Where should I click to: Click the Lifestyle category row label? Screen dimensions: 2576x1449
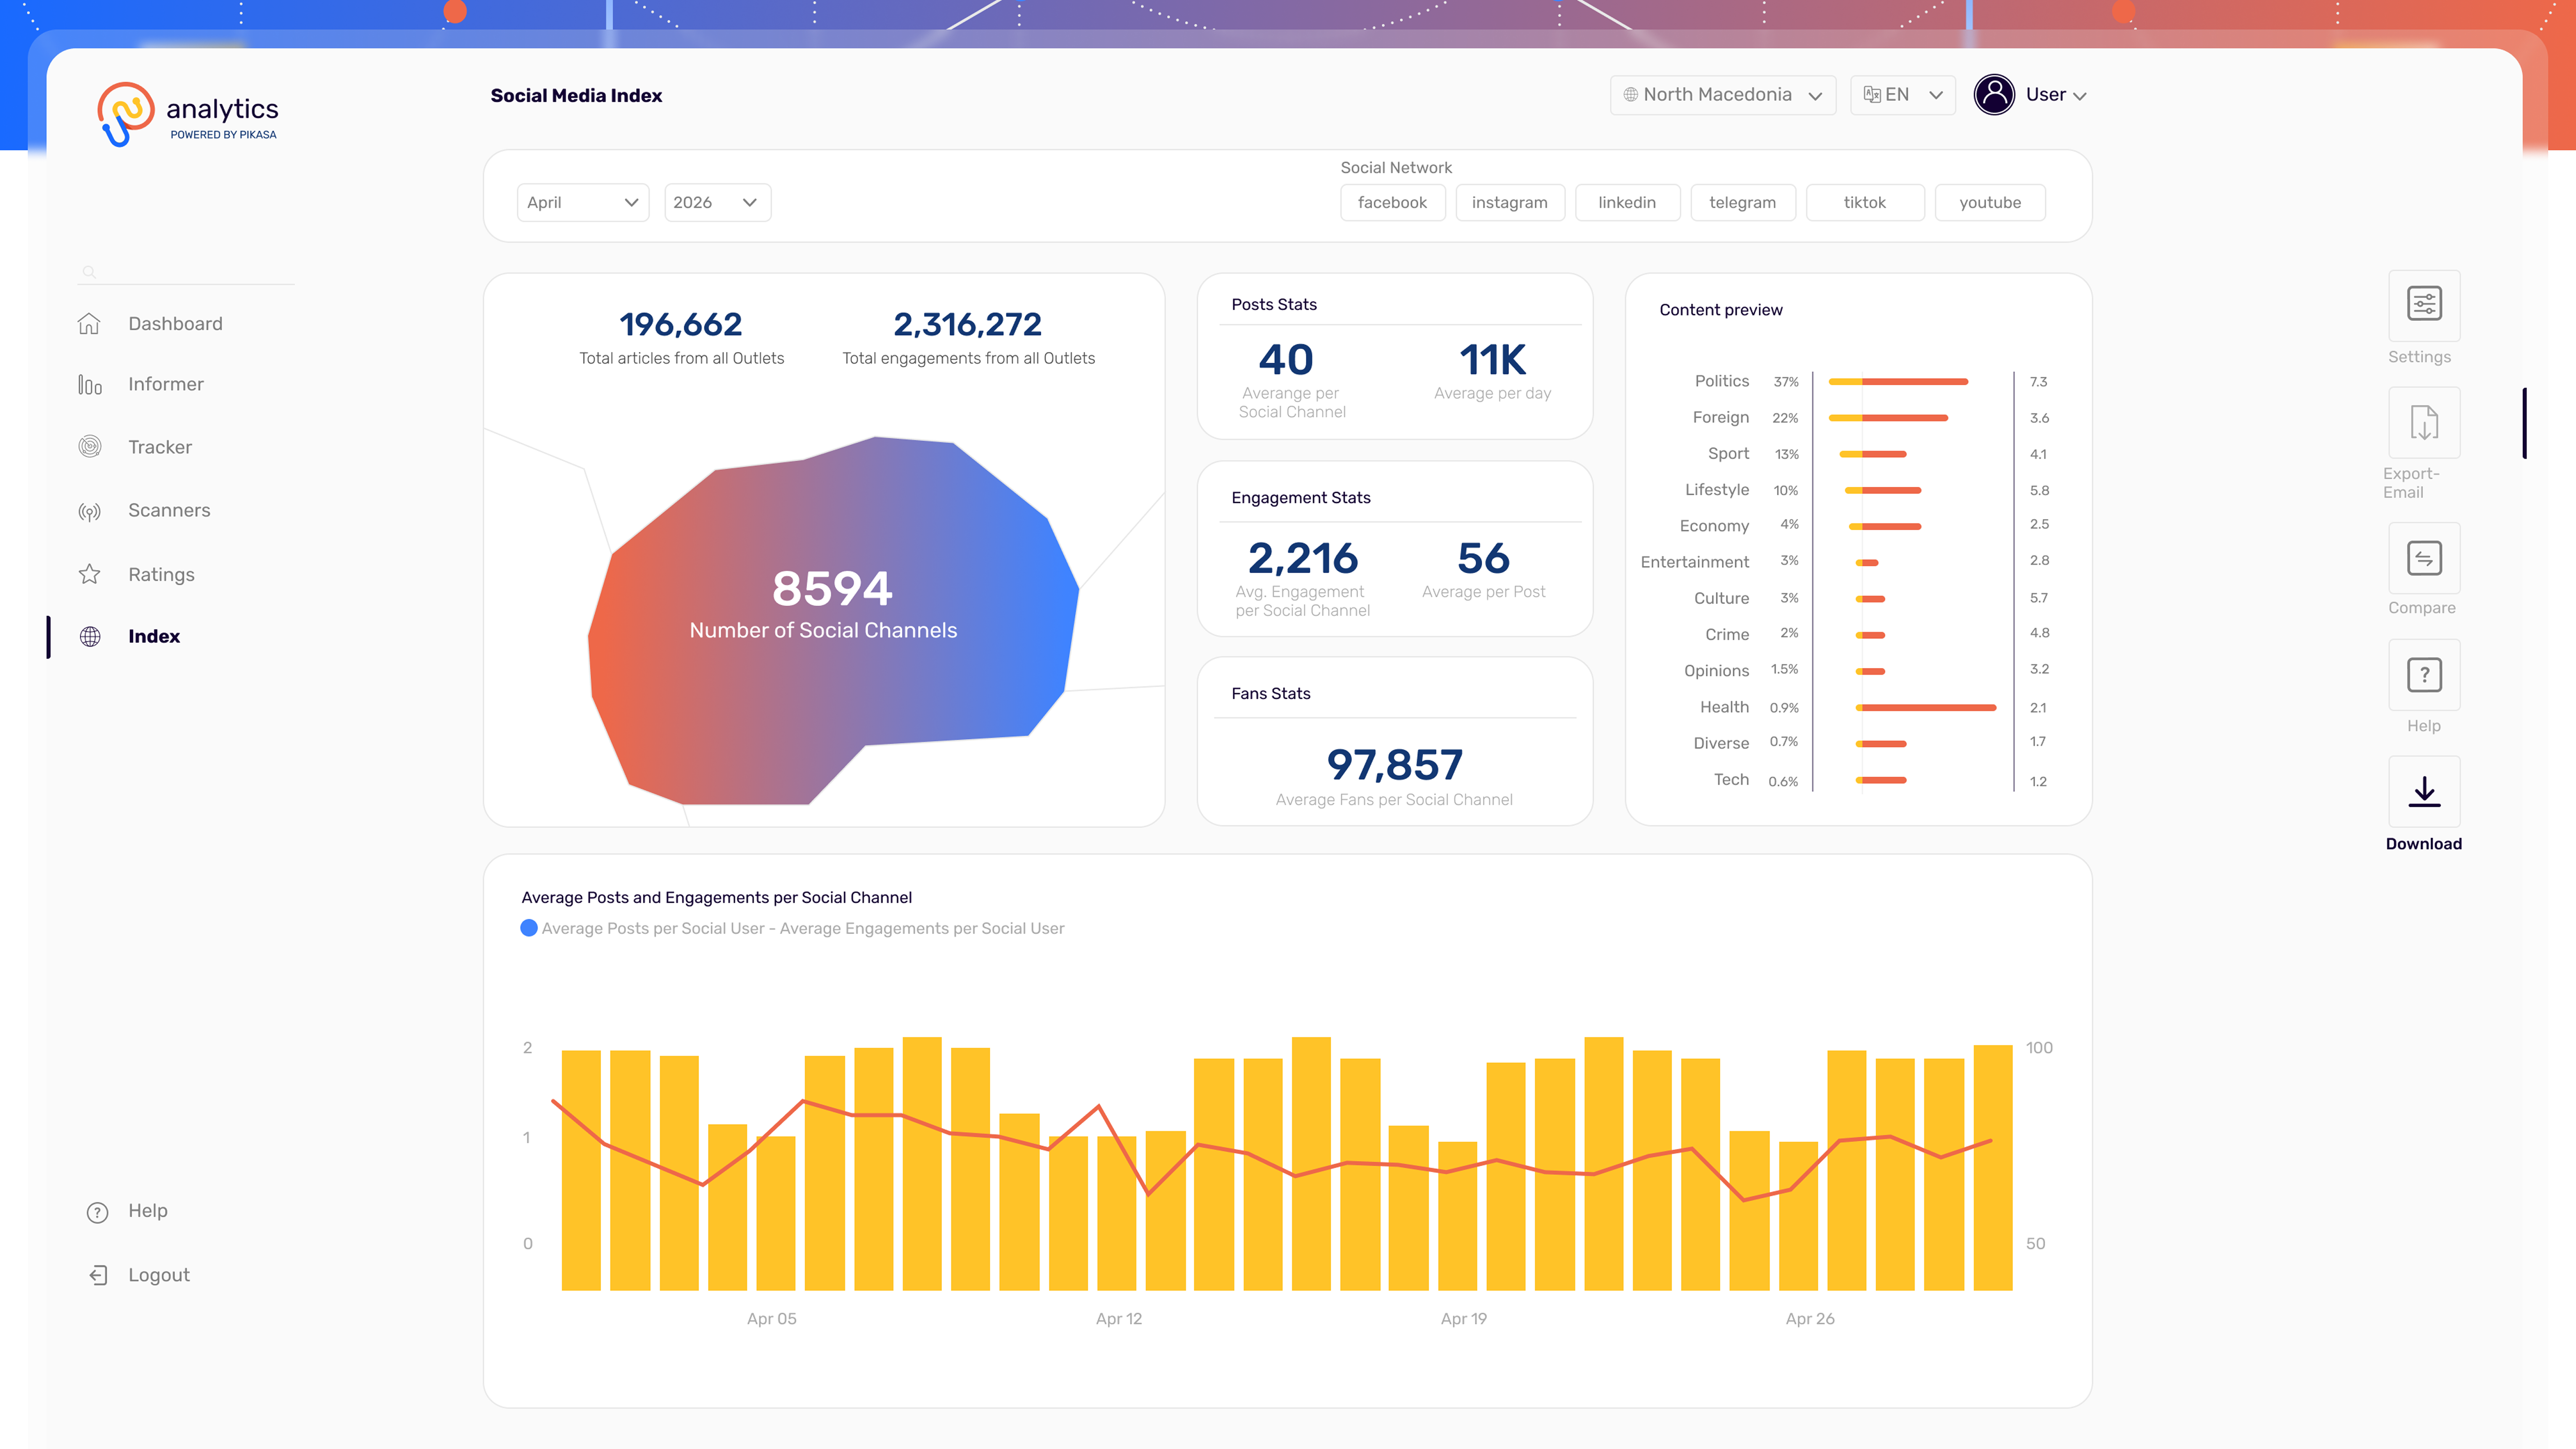(x=1717, y=490)
